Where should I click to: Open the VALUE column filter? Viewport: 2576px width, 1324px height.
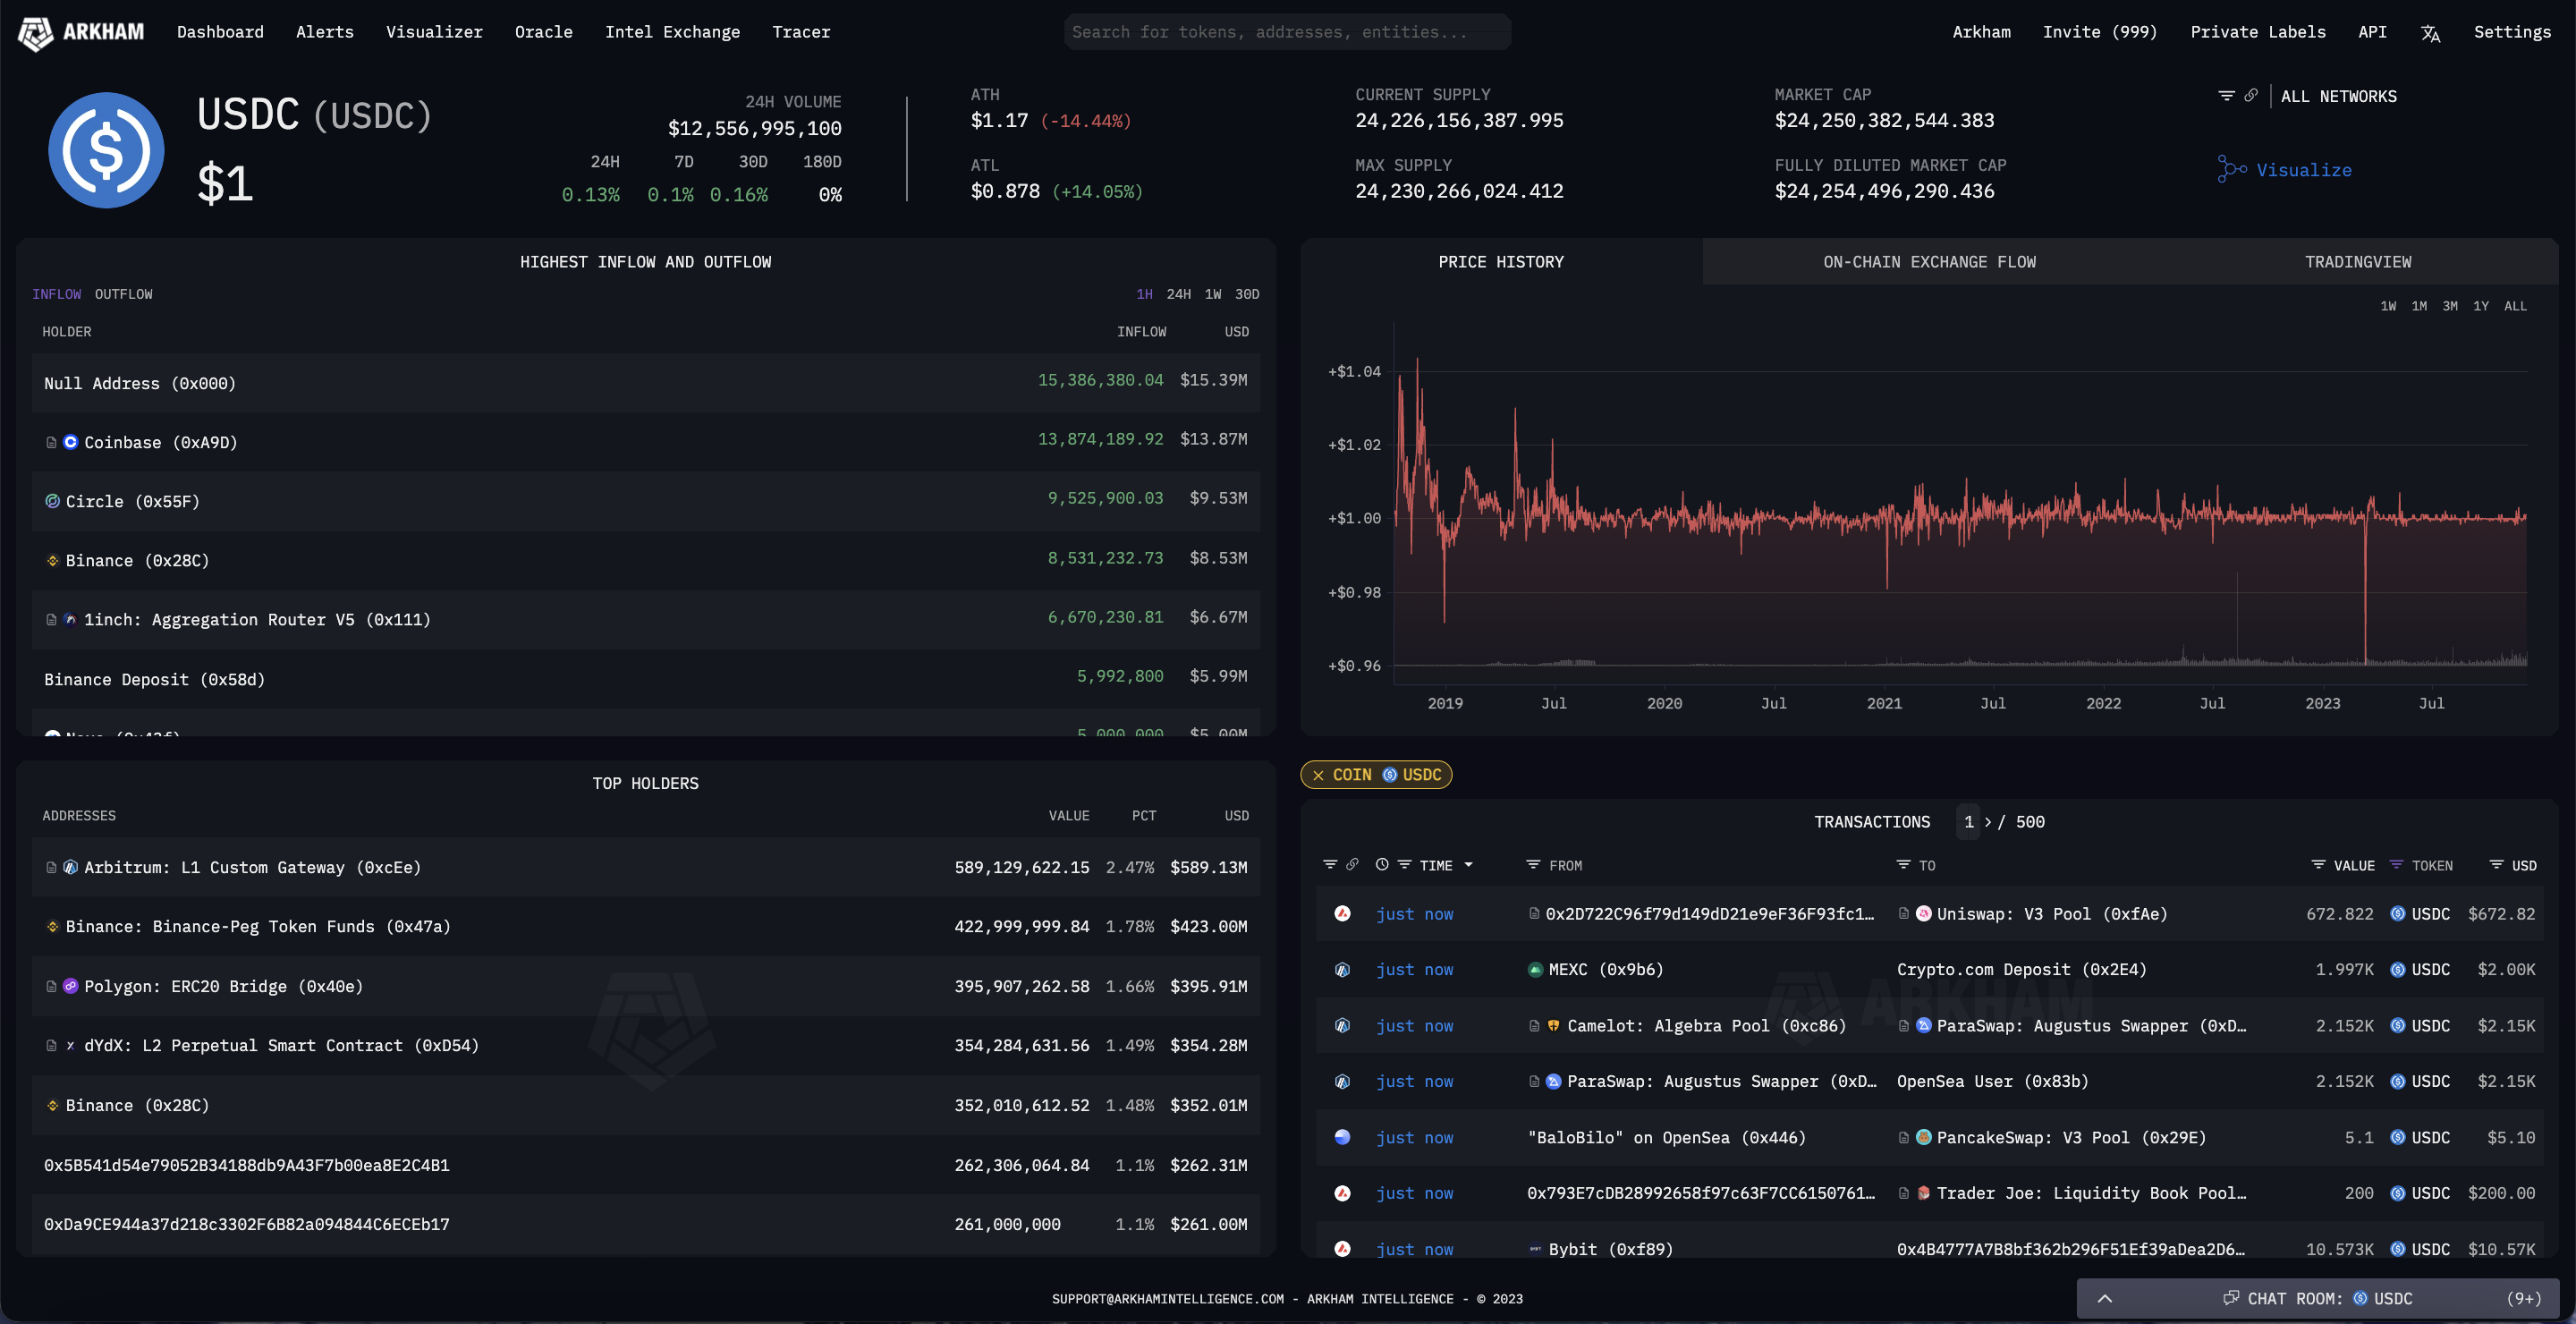pos(2318,864)
